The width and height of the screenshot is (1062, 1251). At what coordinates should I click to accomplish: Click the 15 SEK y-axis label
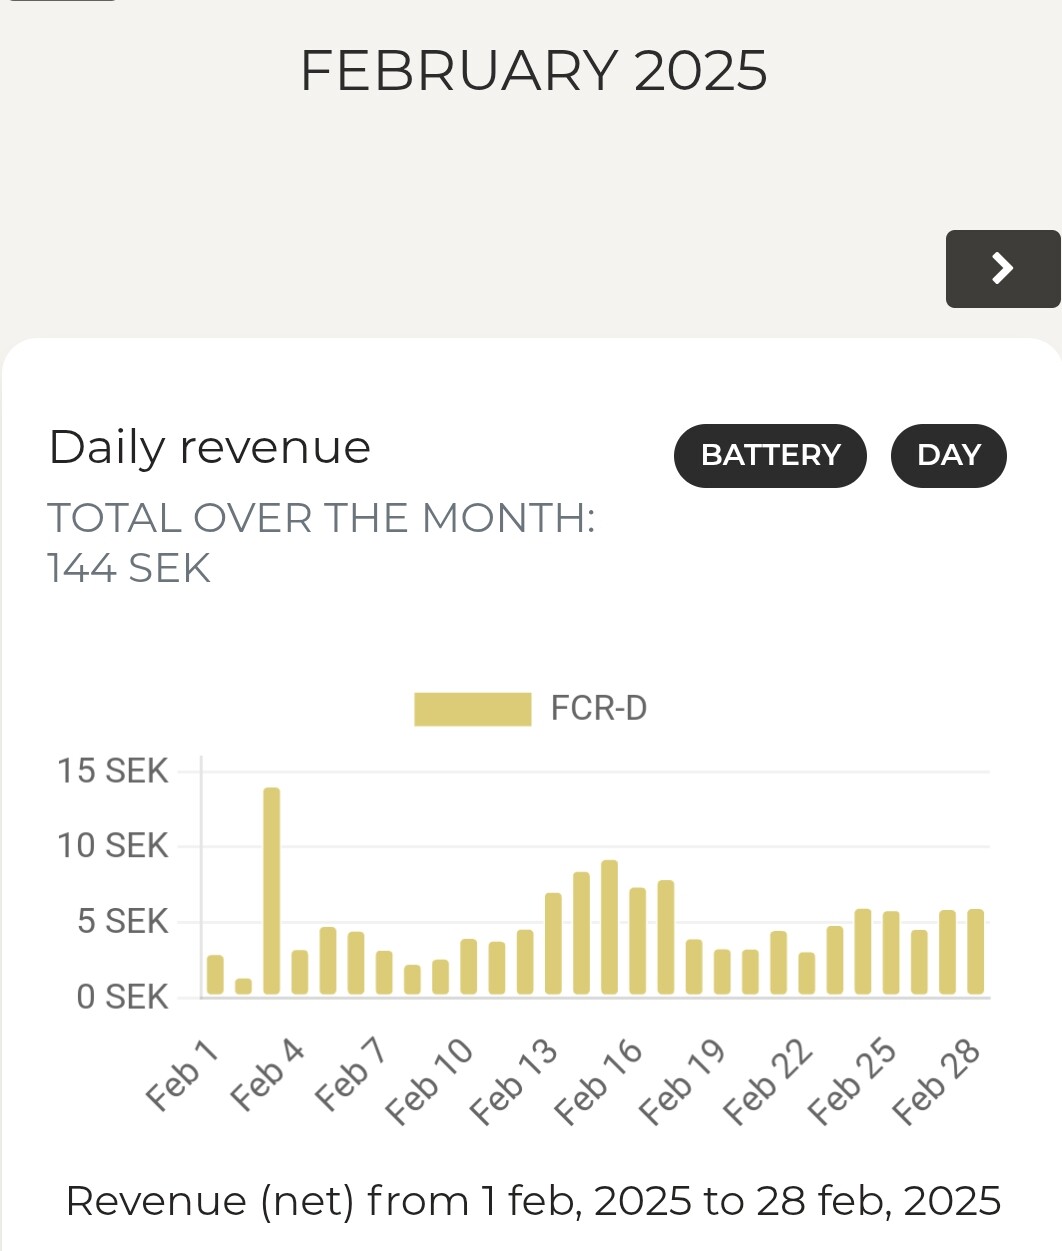tap(112, 771)
